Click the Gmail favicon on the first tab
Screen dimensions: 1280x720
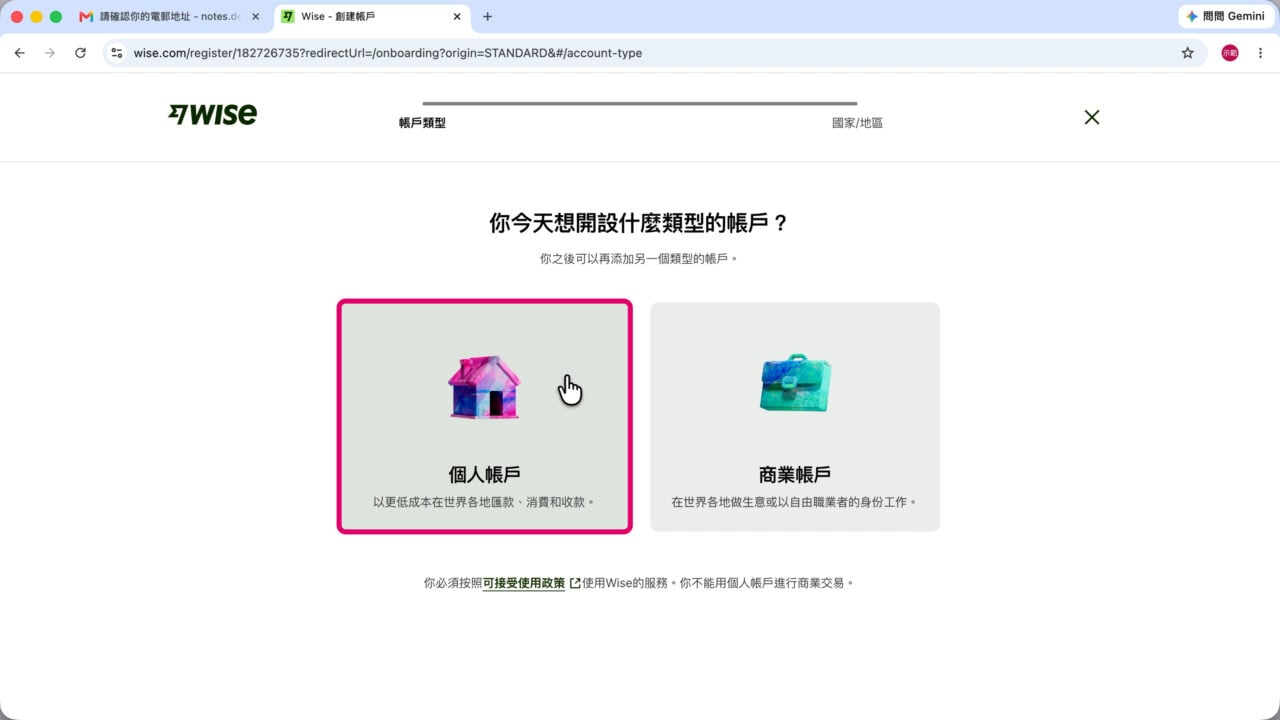point(86,17)
